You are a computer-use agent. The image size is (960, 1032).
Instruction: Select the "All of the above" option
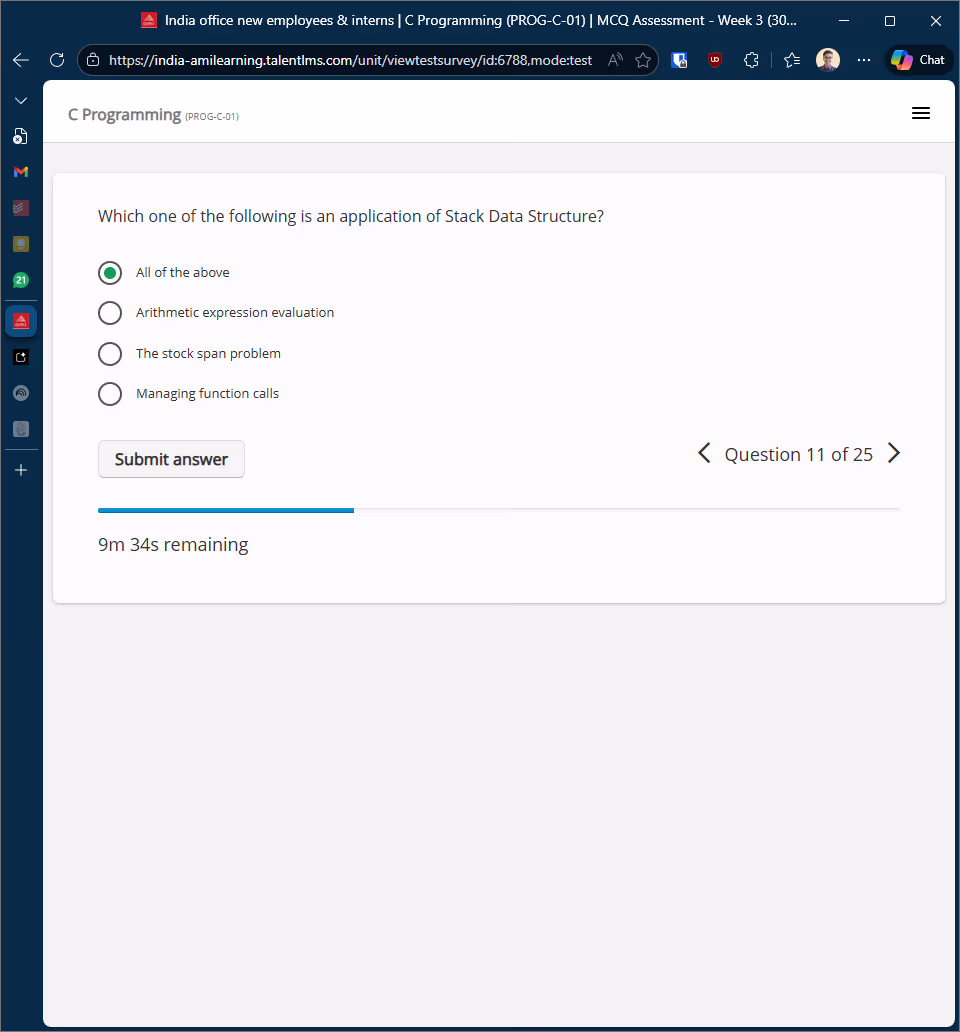(x=110, y=273)
